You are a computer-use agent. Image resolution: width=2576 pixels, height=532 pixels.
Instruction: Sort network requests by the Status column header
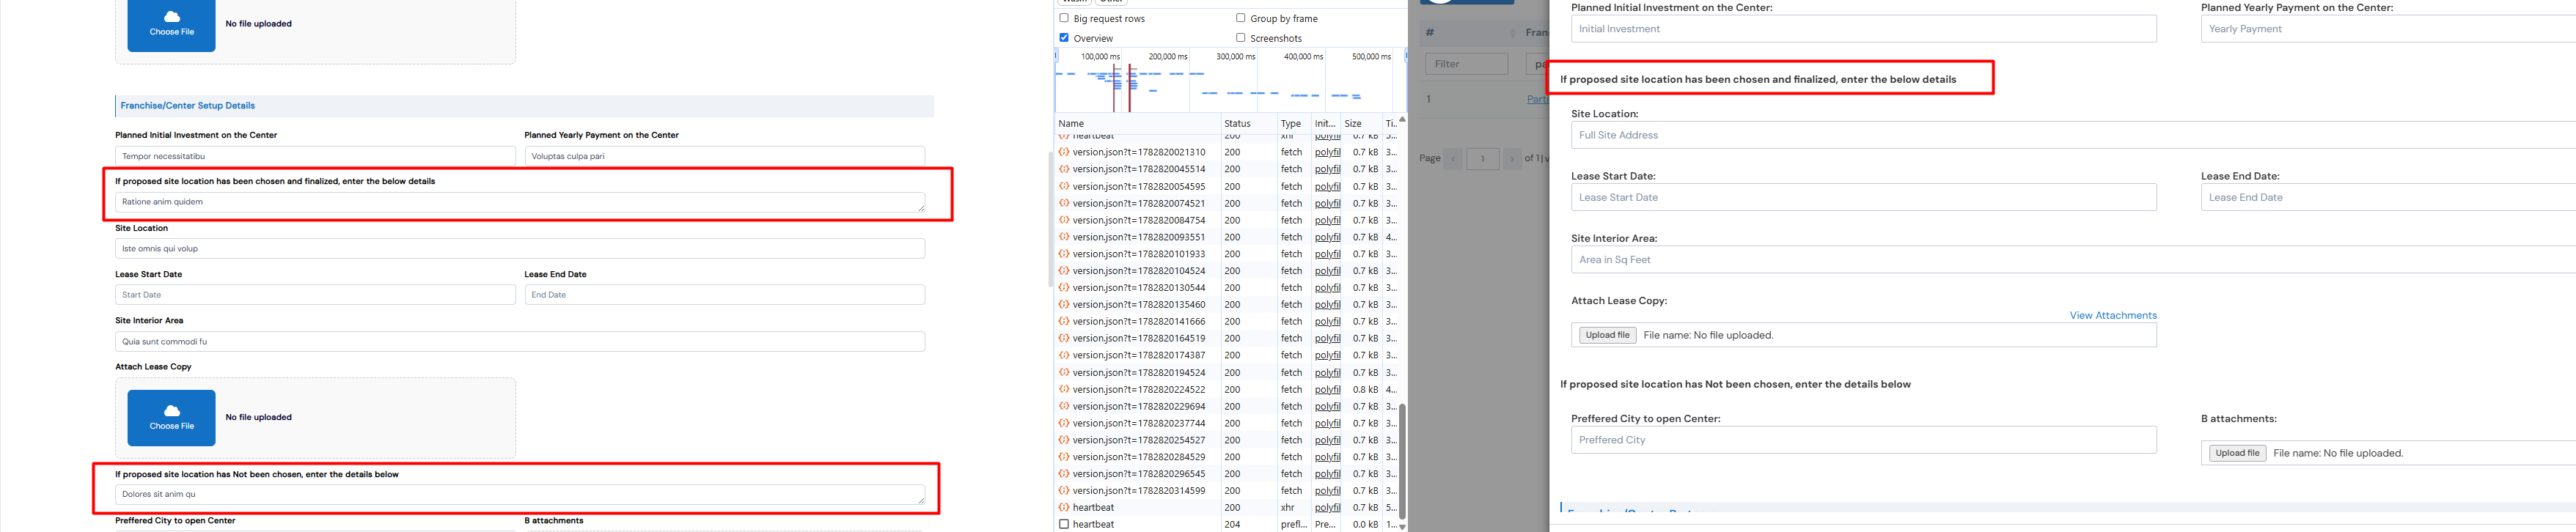coord(1248,124)
